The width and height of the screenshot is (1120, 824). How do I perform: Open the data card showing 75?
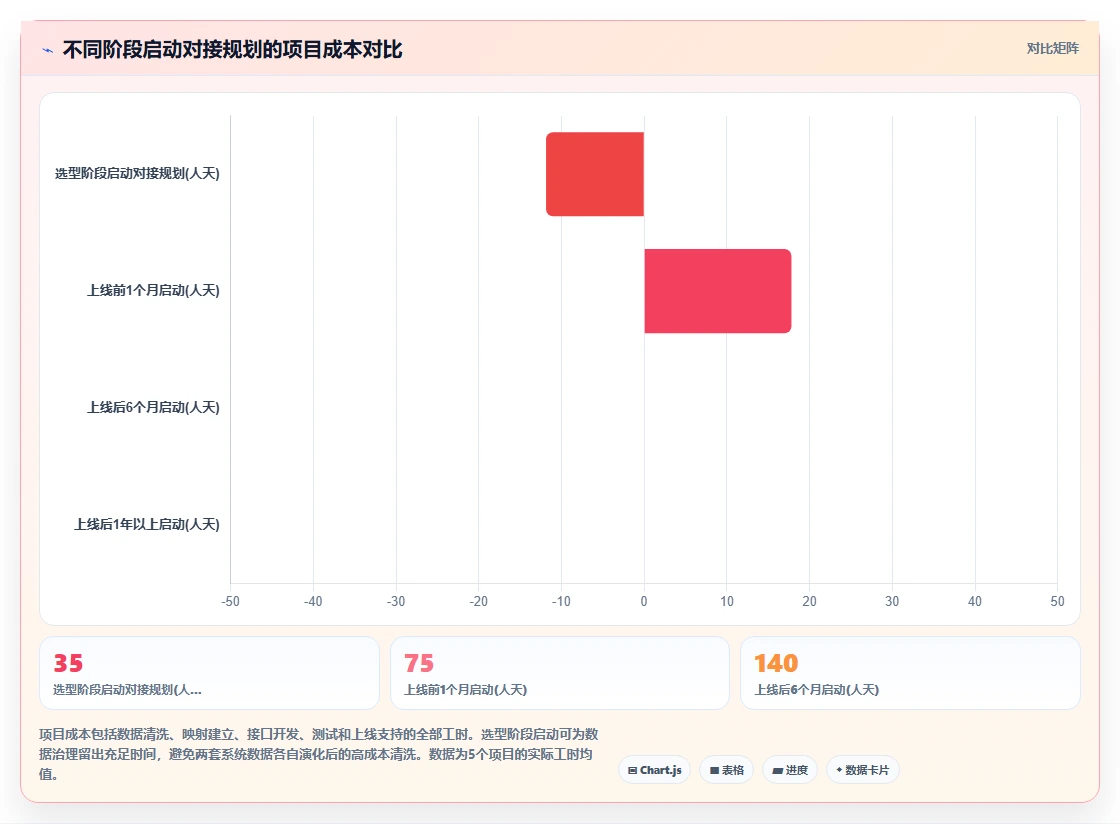pyautogui.click(x=560, y=673)
